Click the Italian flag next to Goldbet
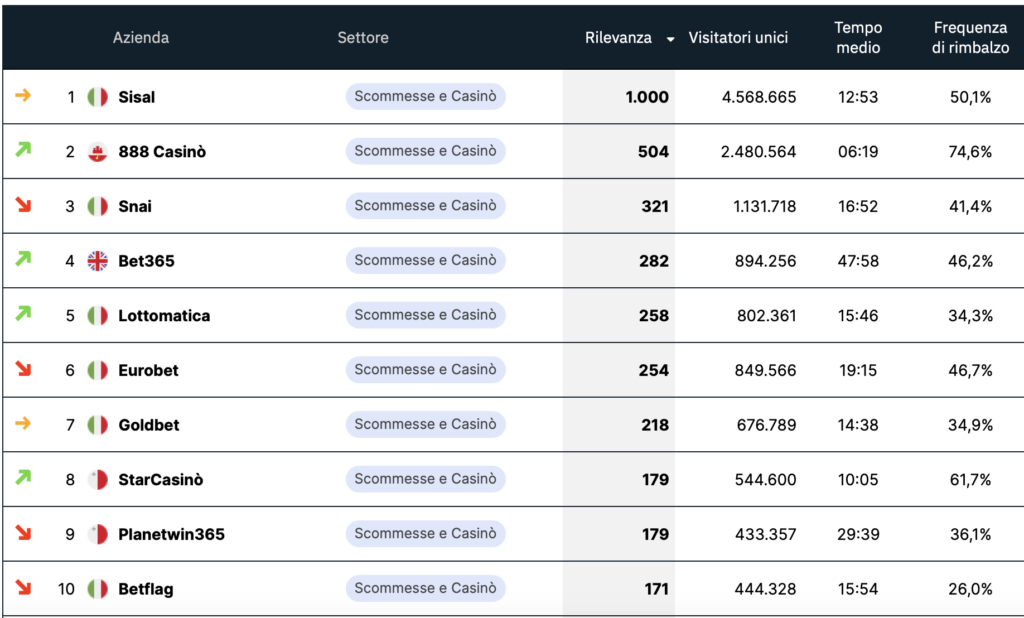The height and width of the screenshot is (618, 1024). [97, 425]
